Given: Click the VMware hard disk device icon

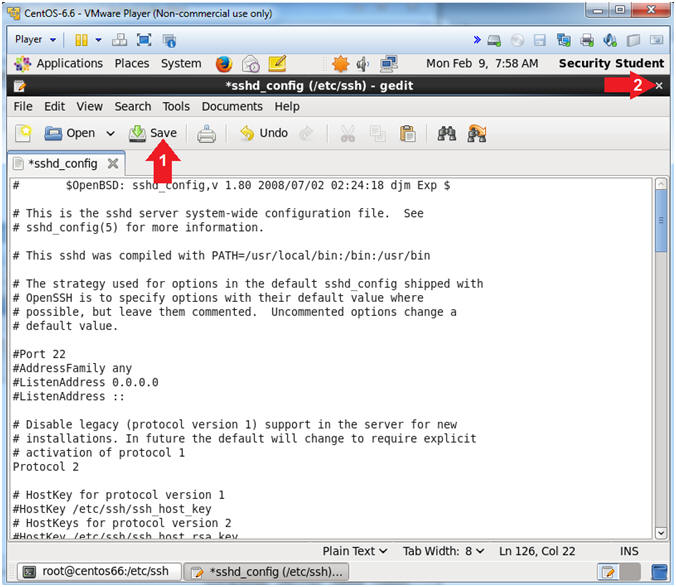Looking at the screenshot, I should (x=494, y=41).
